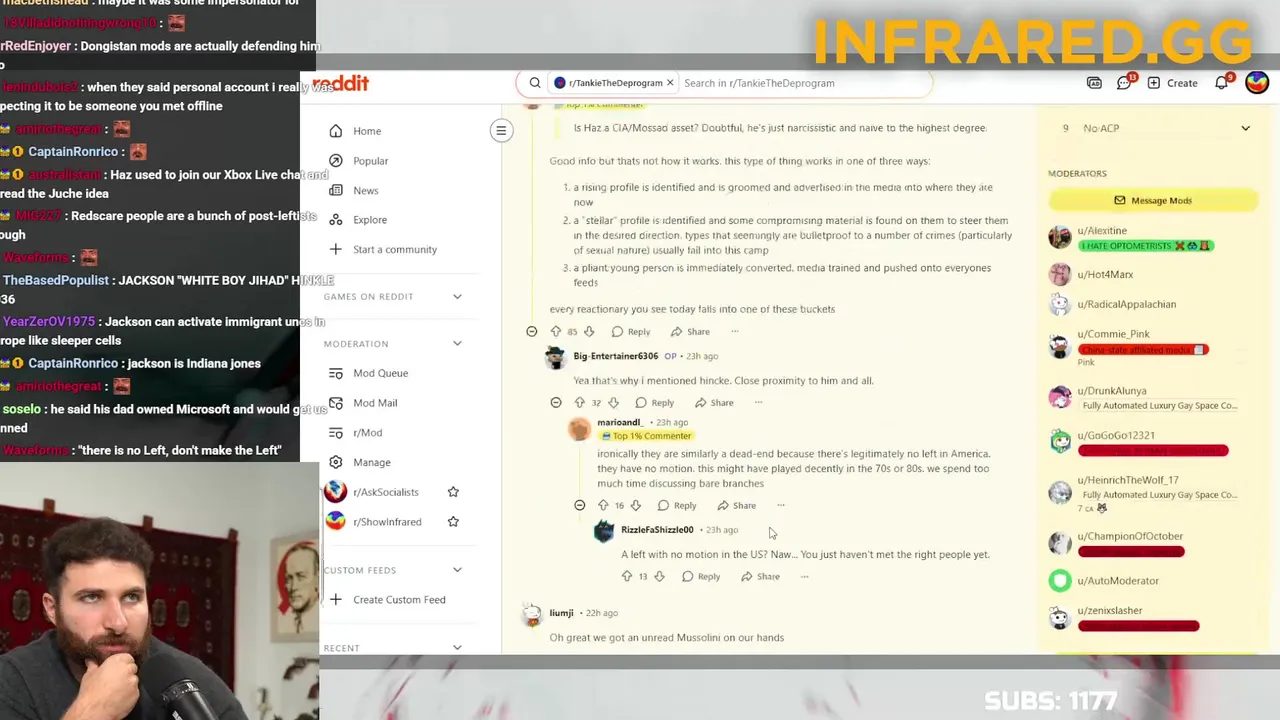Open Mod Mail
The width and height of the screenshot is (1280, 720).
[375, 403]
